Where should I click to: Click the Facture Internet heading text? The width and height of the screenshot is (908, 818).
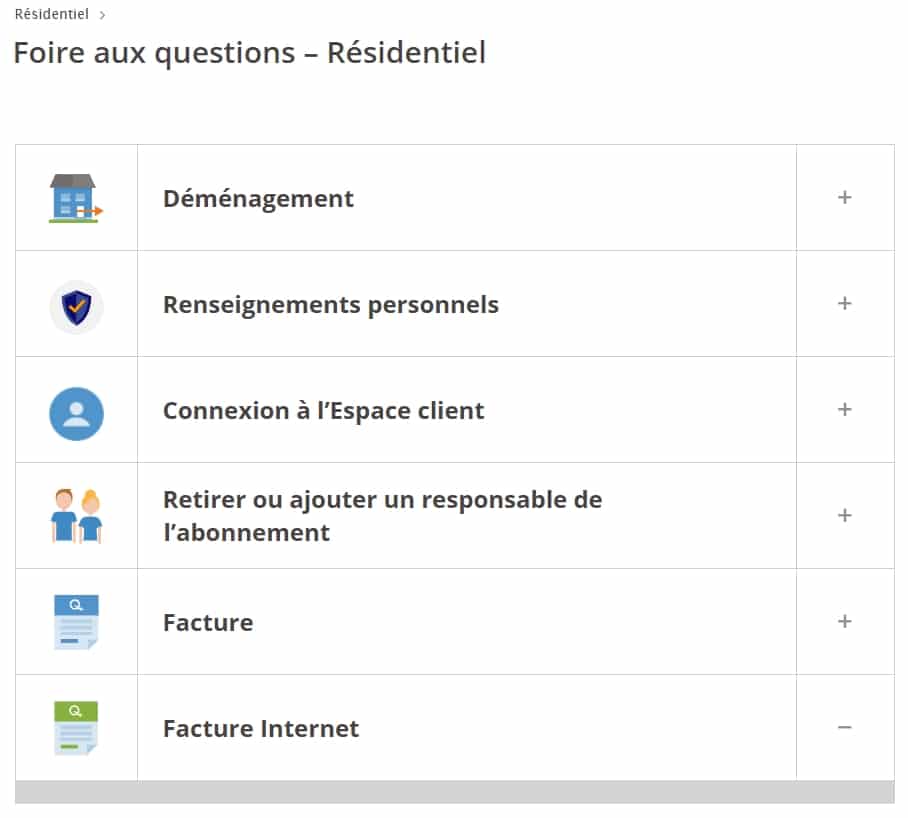tap(260, 728)
